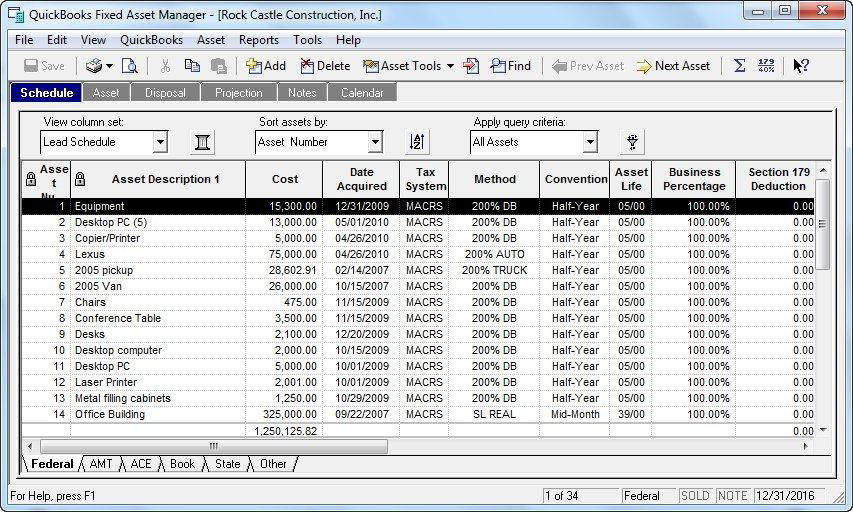Viewport: 853px width, 512px height.
Task: Open the Edit menu
Action: click(x=57, y=40)
